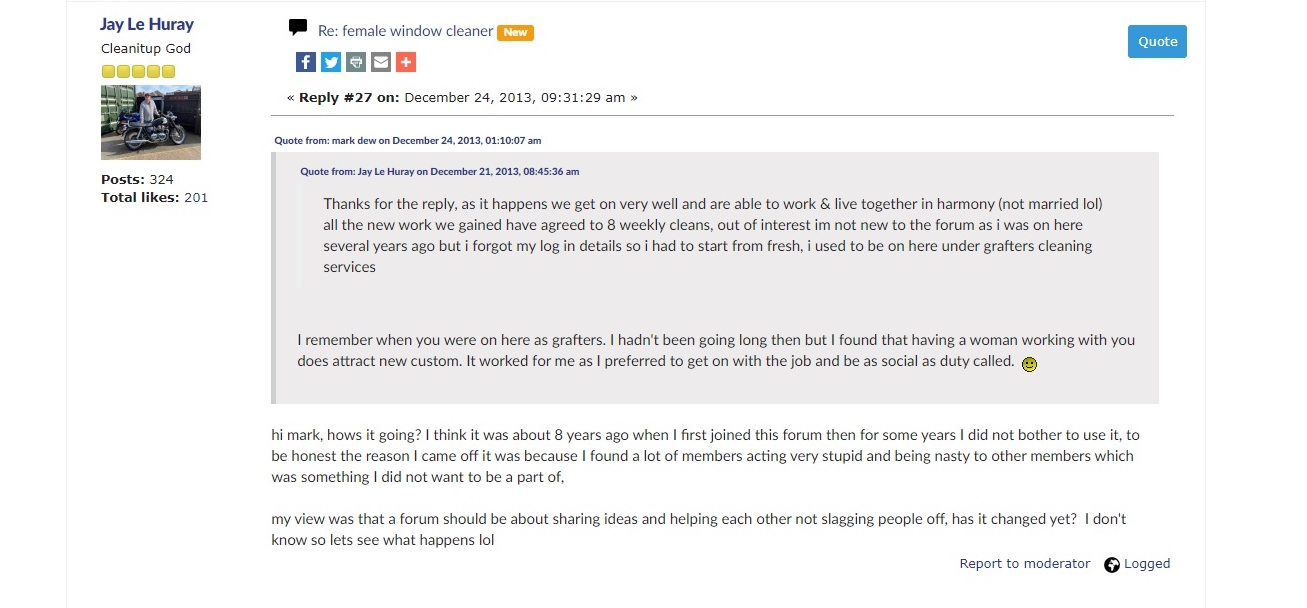This screenshot has height=608, width=1307.
Task: Open the "Re: female window cleaner" link
Action: click(405, 31)
